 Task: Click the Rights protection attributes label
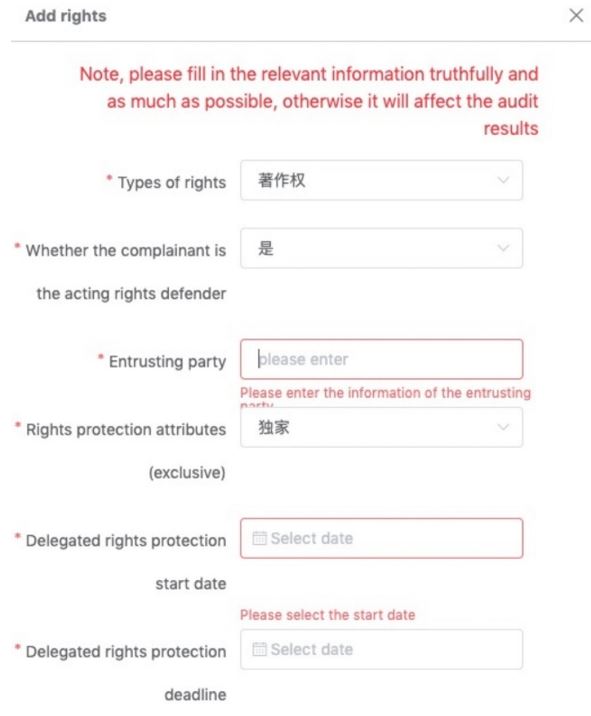coord(126,430)
